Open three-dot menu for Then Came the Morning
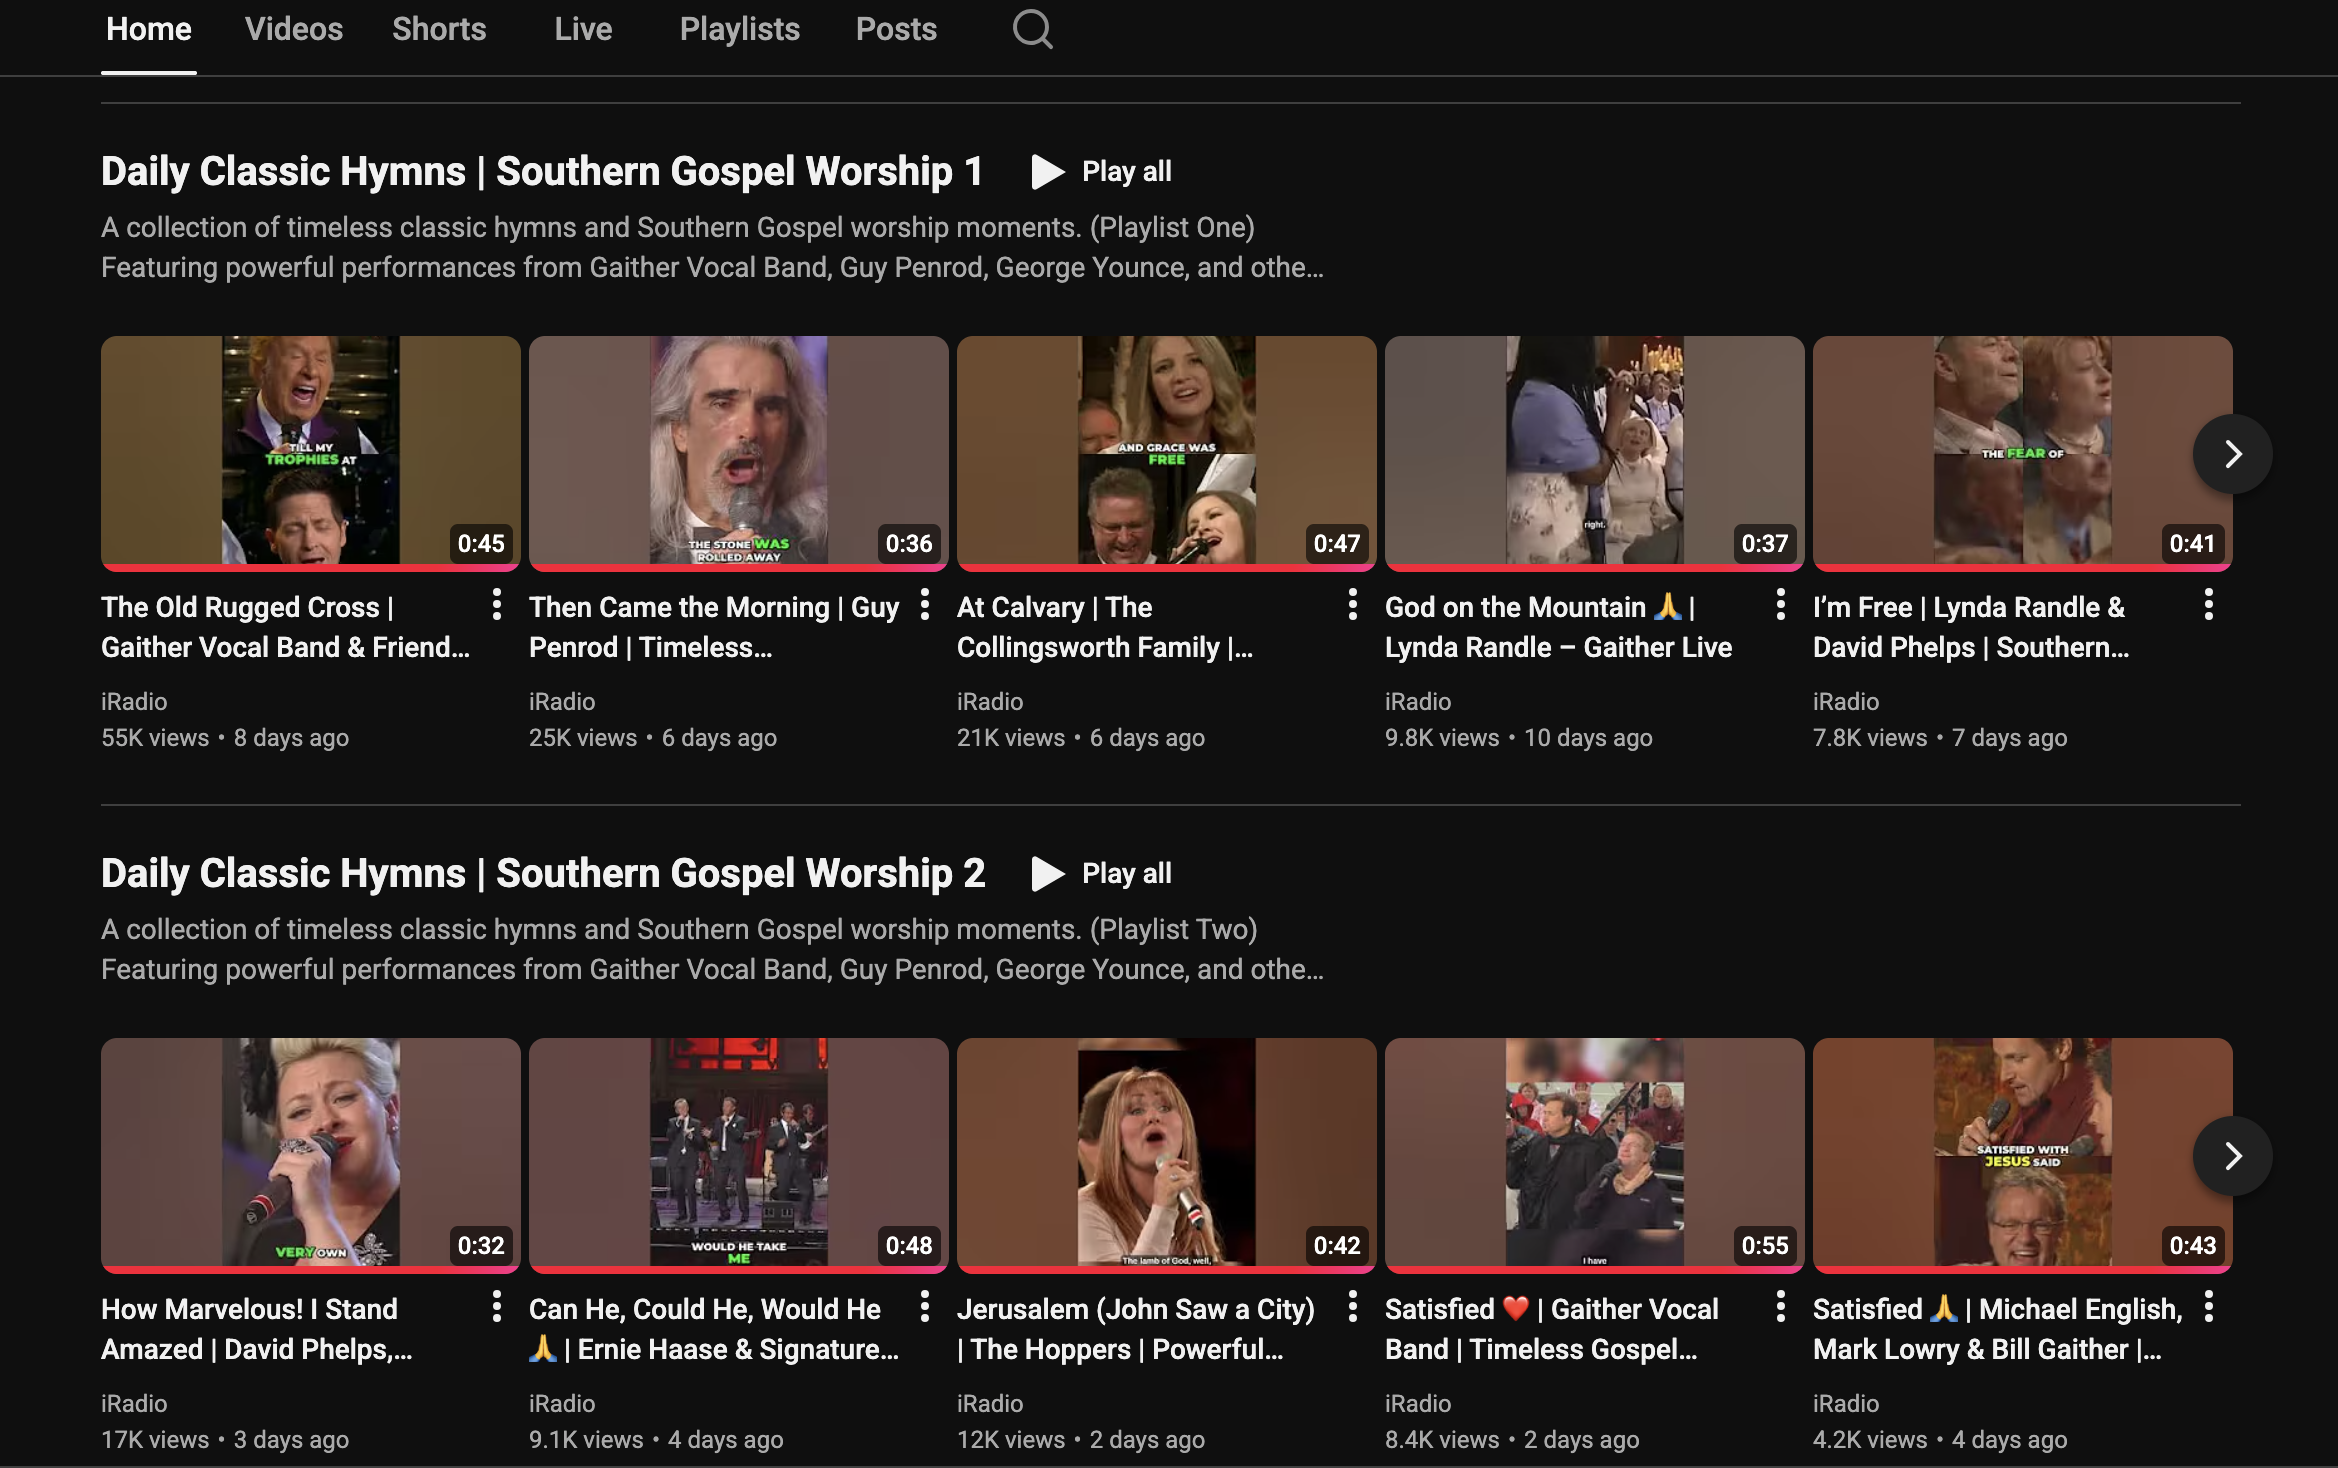2338x1468 pixels. (x=925, y=605)
